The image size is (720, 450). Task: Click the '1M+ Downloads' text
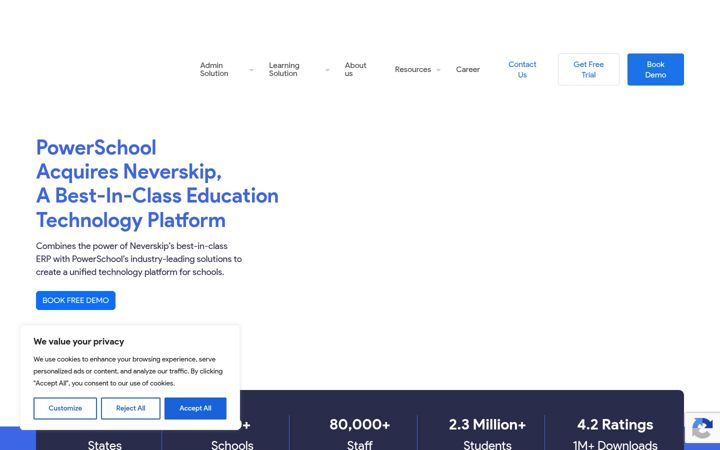[615, 445]
